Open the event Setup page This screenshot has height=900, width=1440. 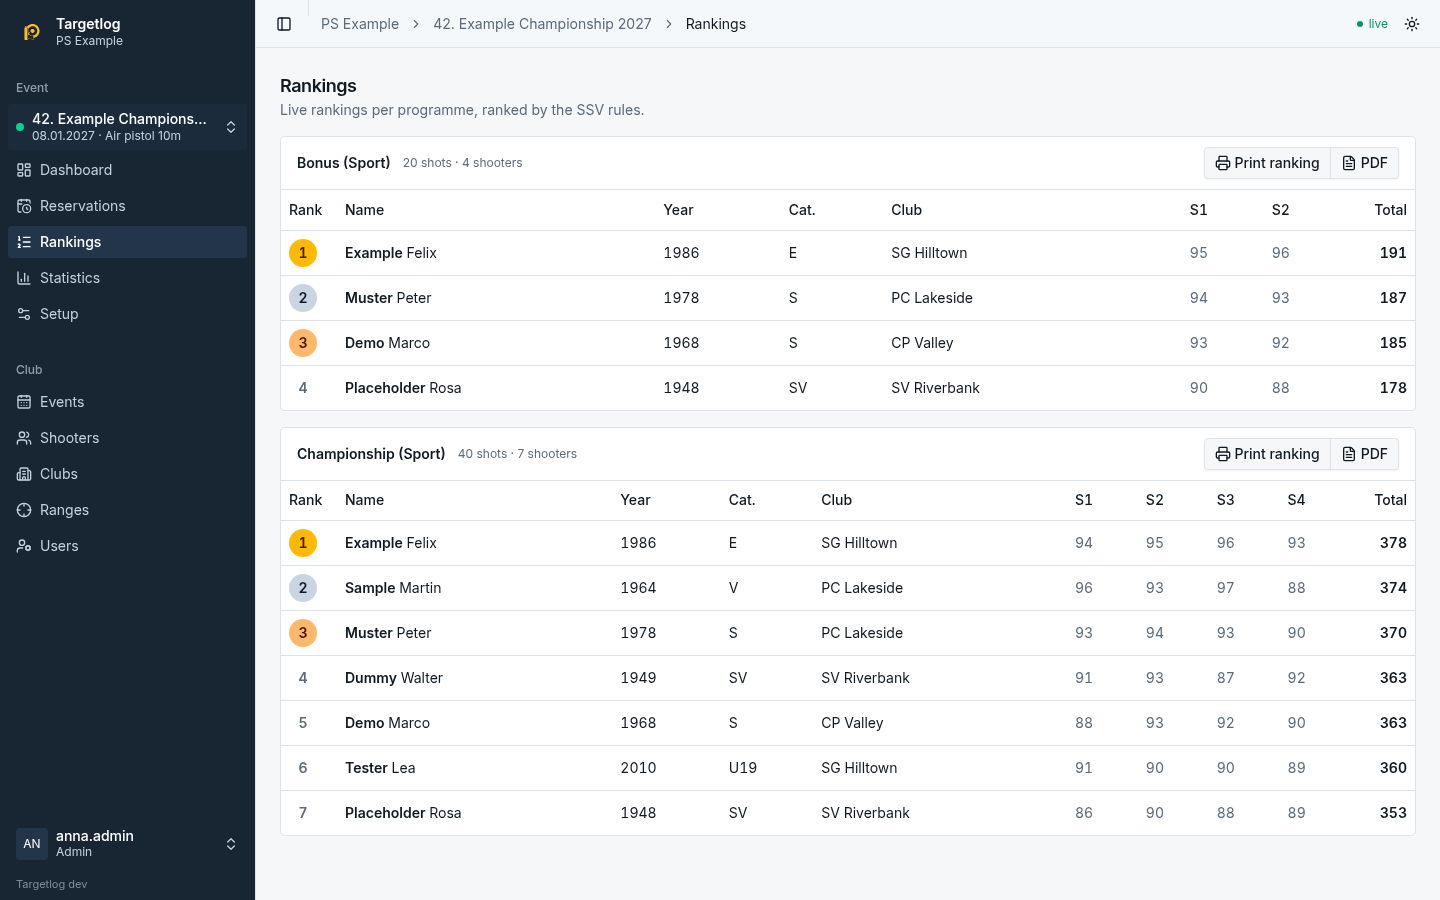[x=127, y=314]
